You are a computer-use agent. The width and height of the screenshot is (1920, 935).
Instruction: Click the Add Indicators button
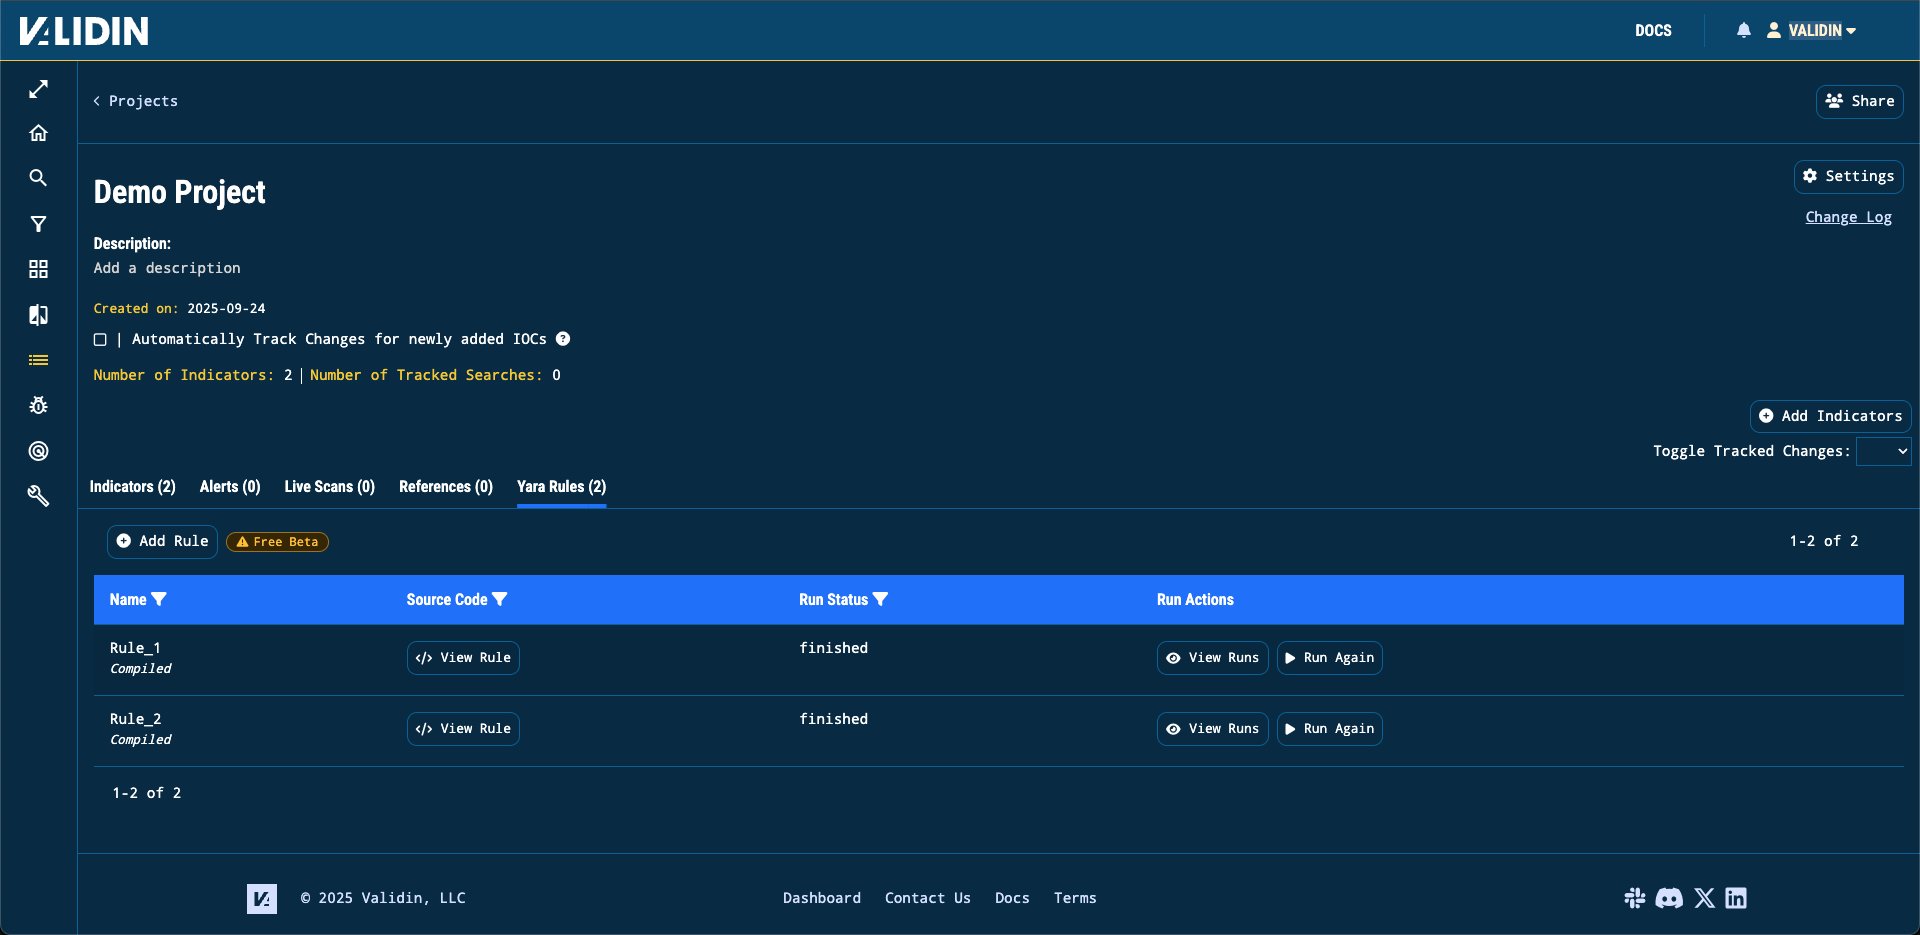point(1829,415)
